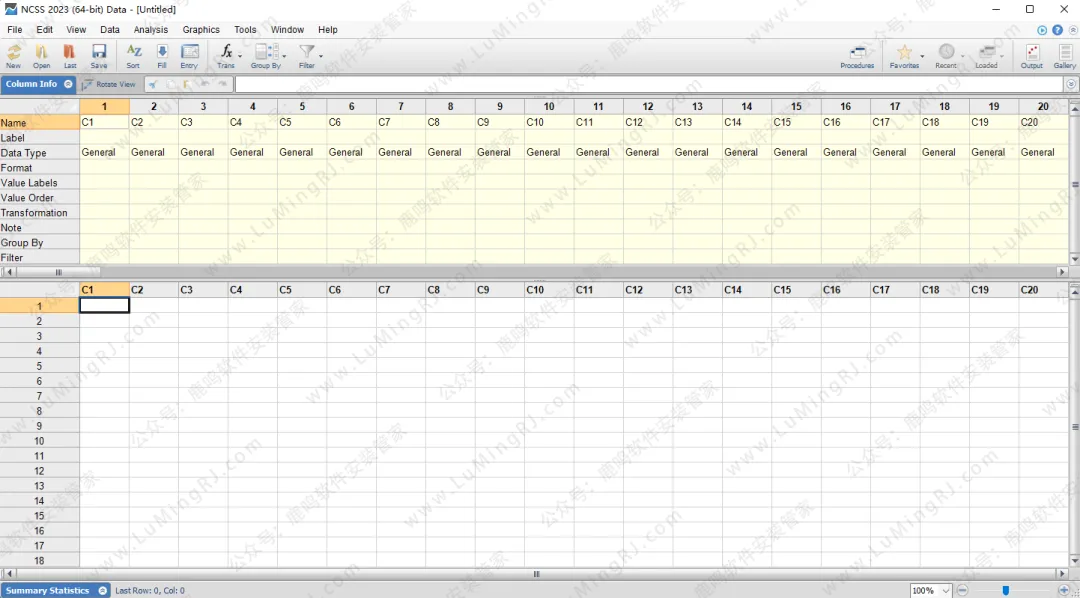Click the New dataset icon
The width and height of the screenshot is (1080, 598).
coord(13,53)
